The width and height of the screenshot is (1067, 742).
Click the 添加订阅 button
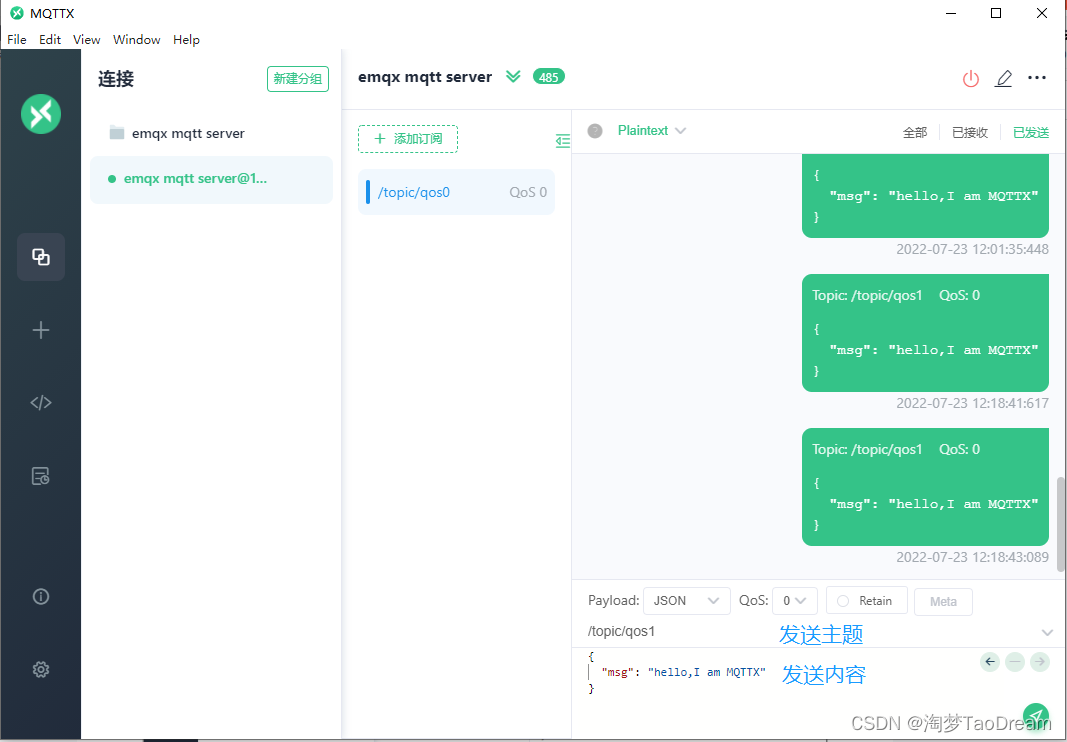pyautogui.click(x=408, y=139)
